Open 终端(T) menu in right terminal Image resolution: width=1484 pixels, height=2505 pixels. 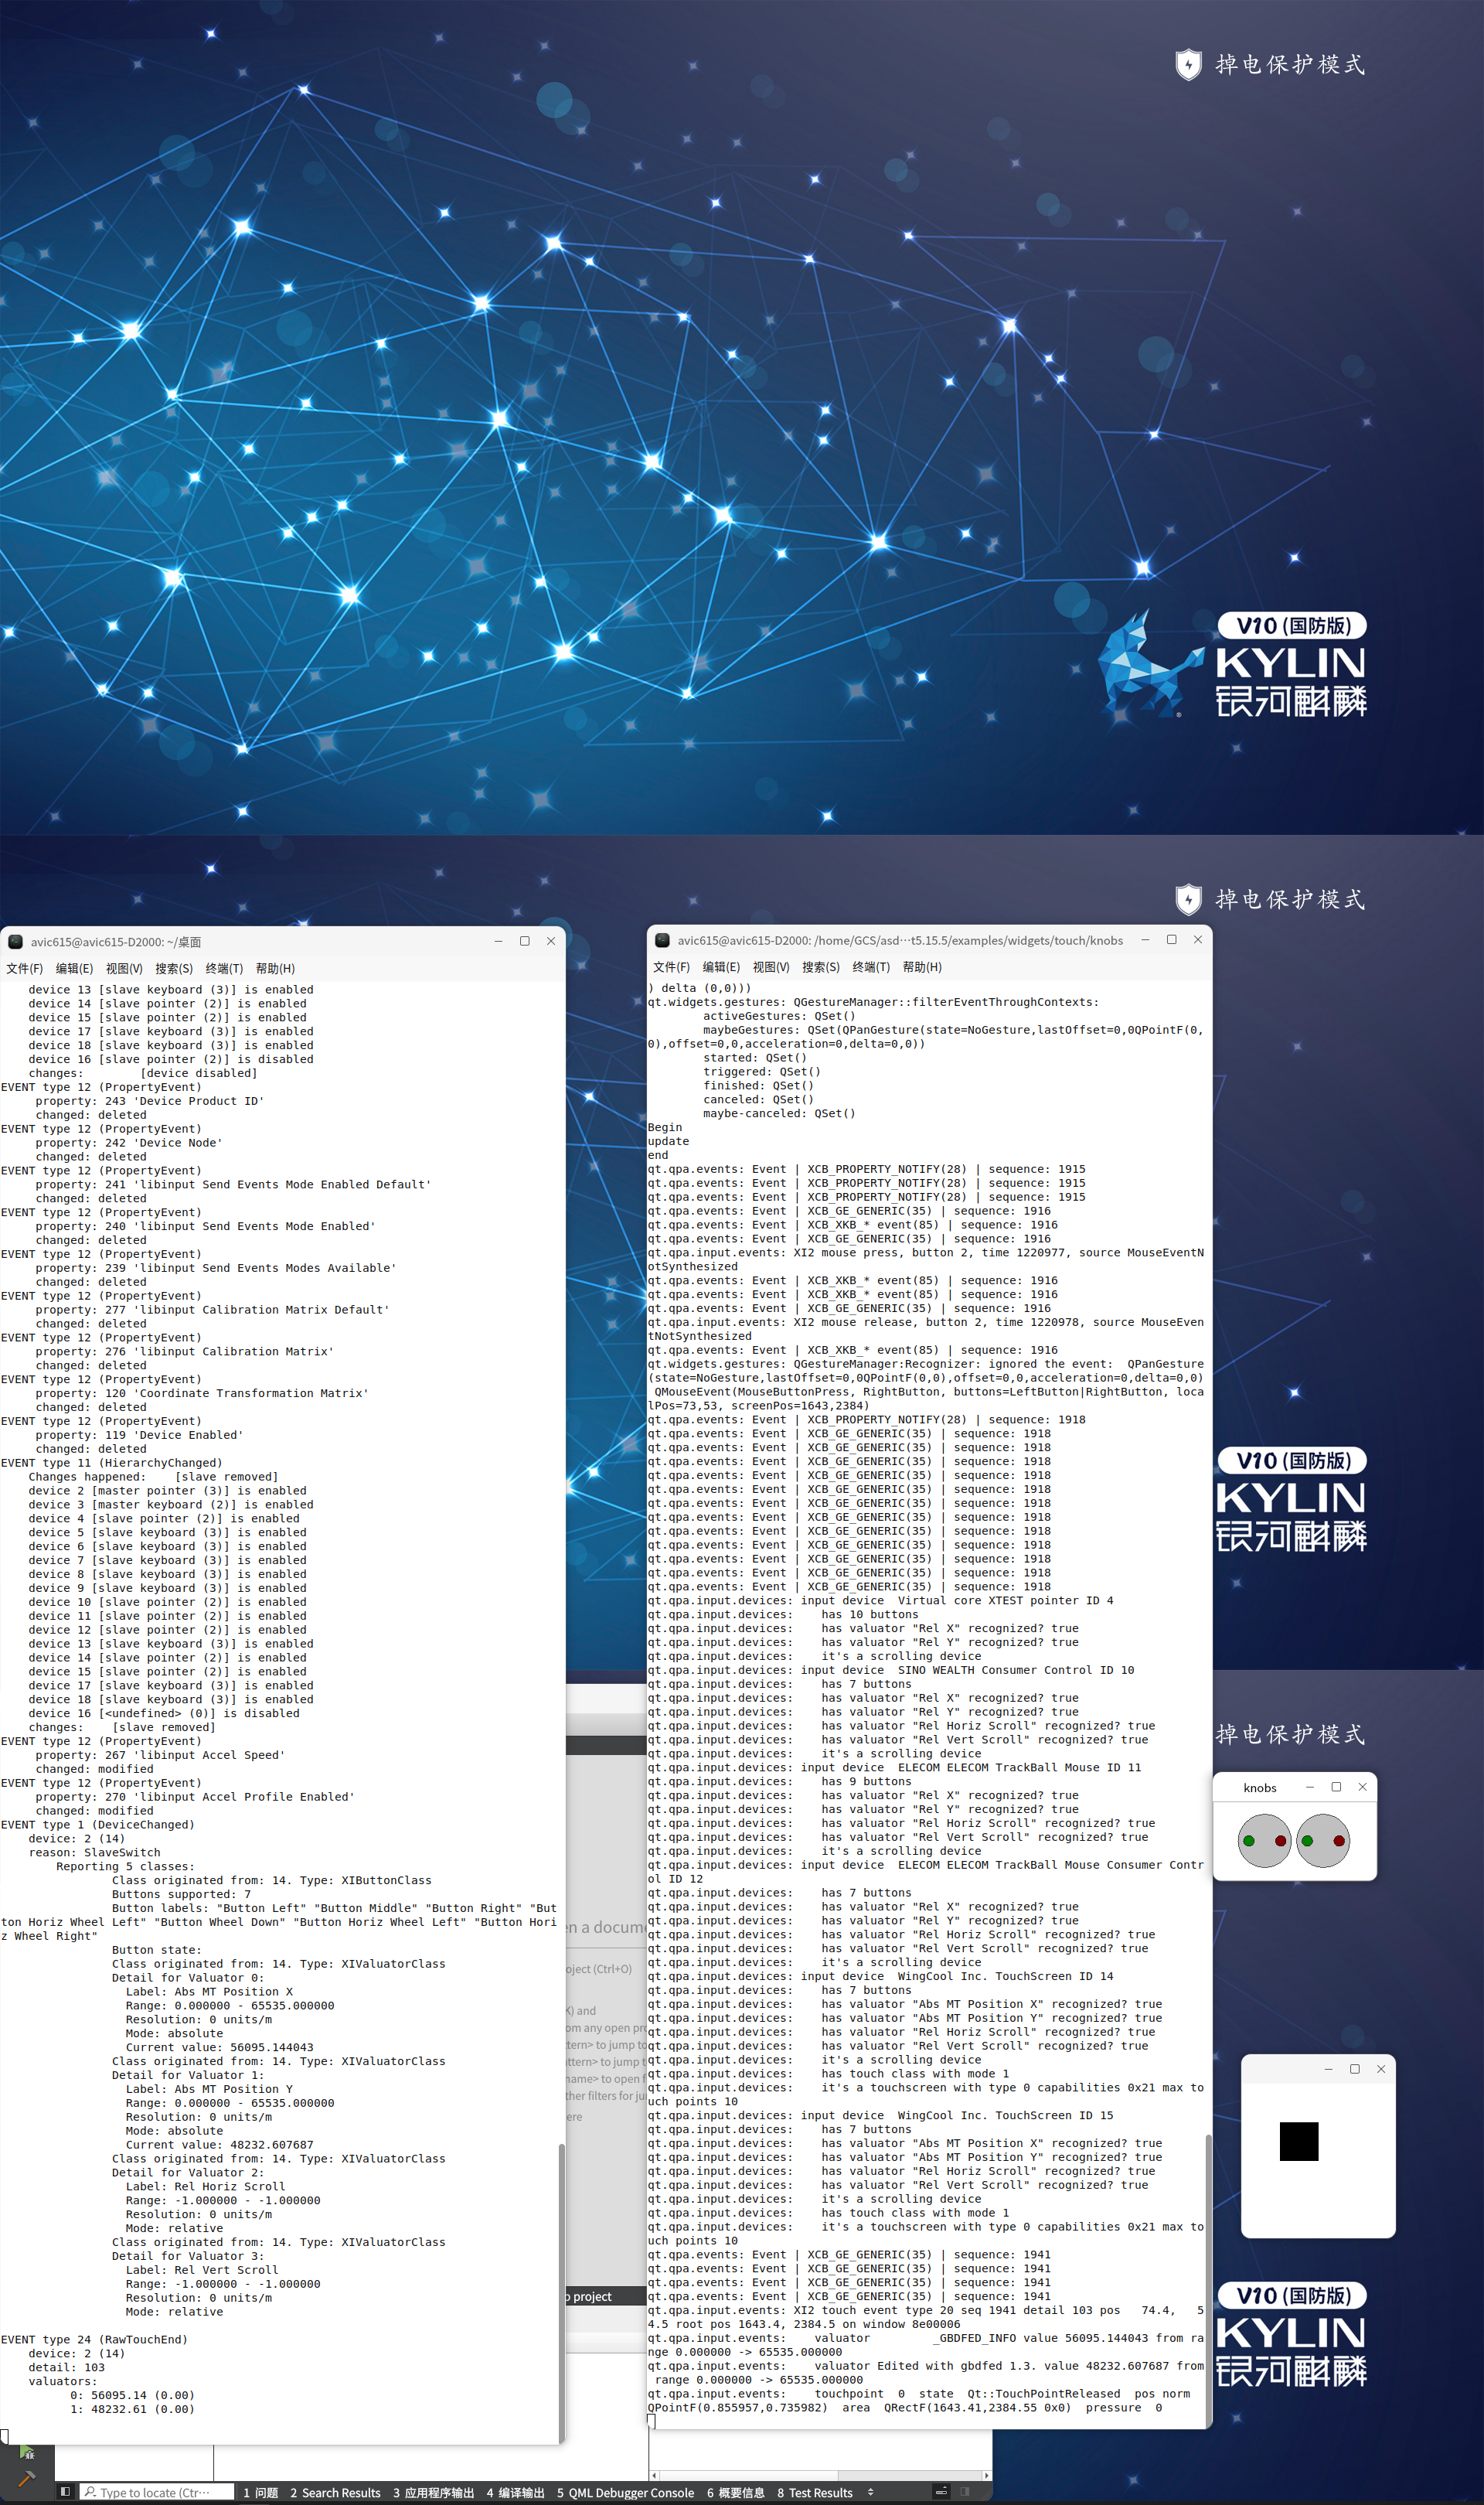871,967
